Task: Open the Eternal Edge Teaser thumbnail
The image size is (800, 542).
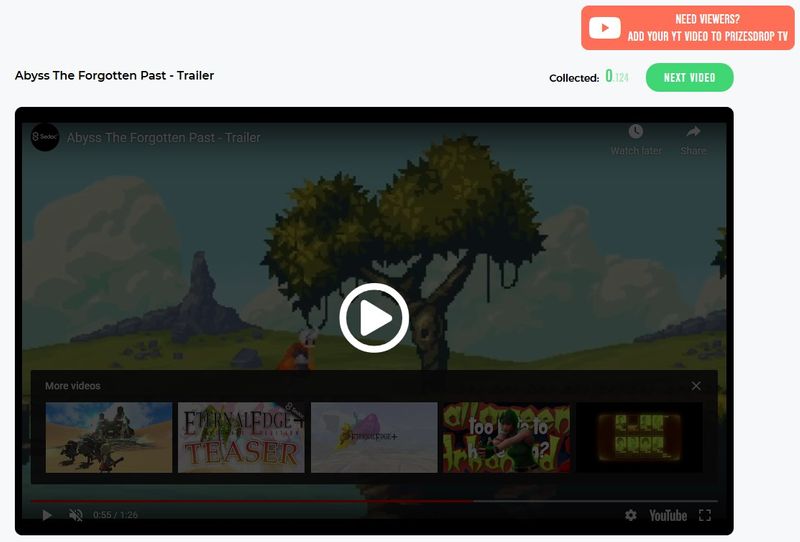Action: click(x=241, y=437)
